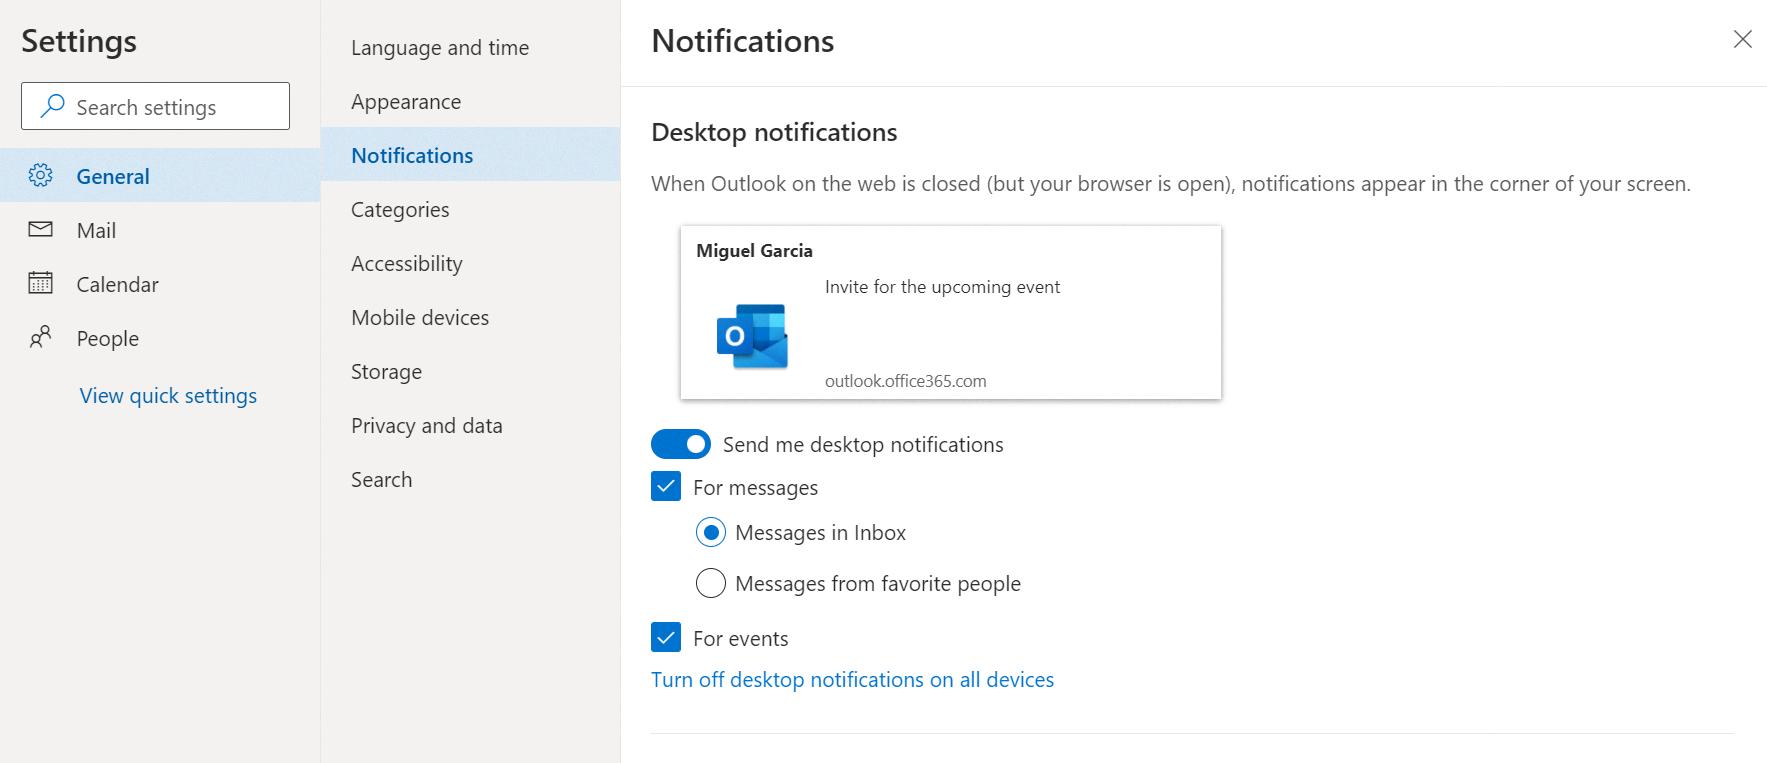Toggle Send me desktop notifications switch
This screenshot has height=763, width=1767.
point(681,444)
